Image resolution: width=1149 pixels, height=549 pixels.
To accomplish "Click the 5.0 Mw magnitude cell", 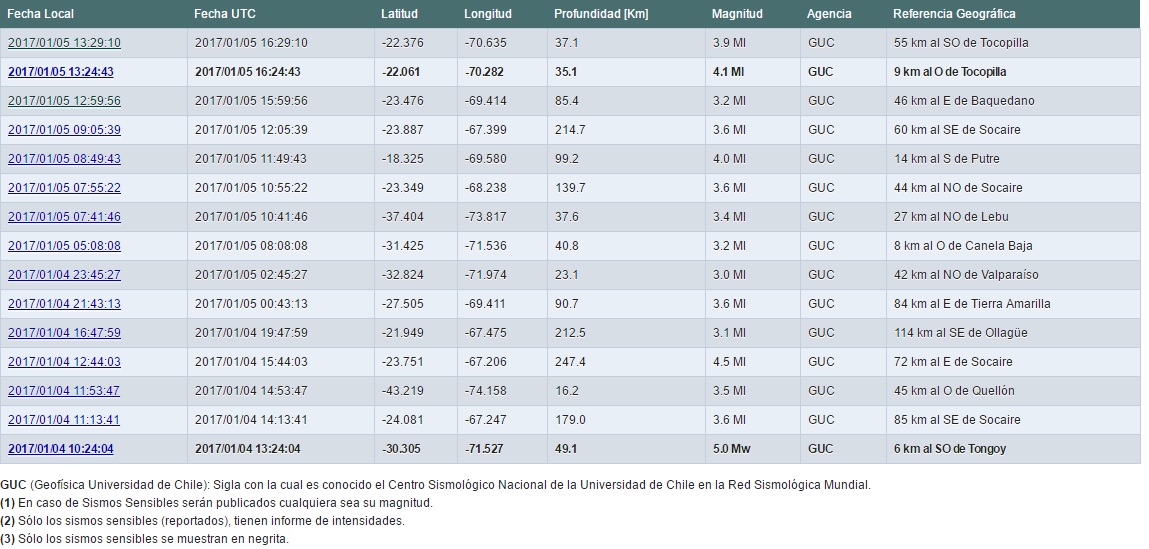I will (x=730, y=449).
